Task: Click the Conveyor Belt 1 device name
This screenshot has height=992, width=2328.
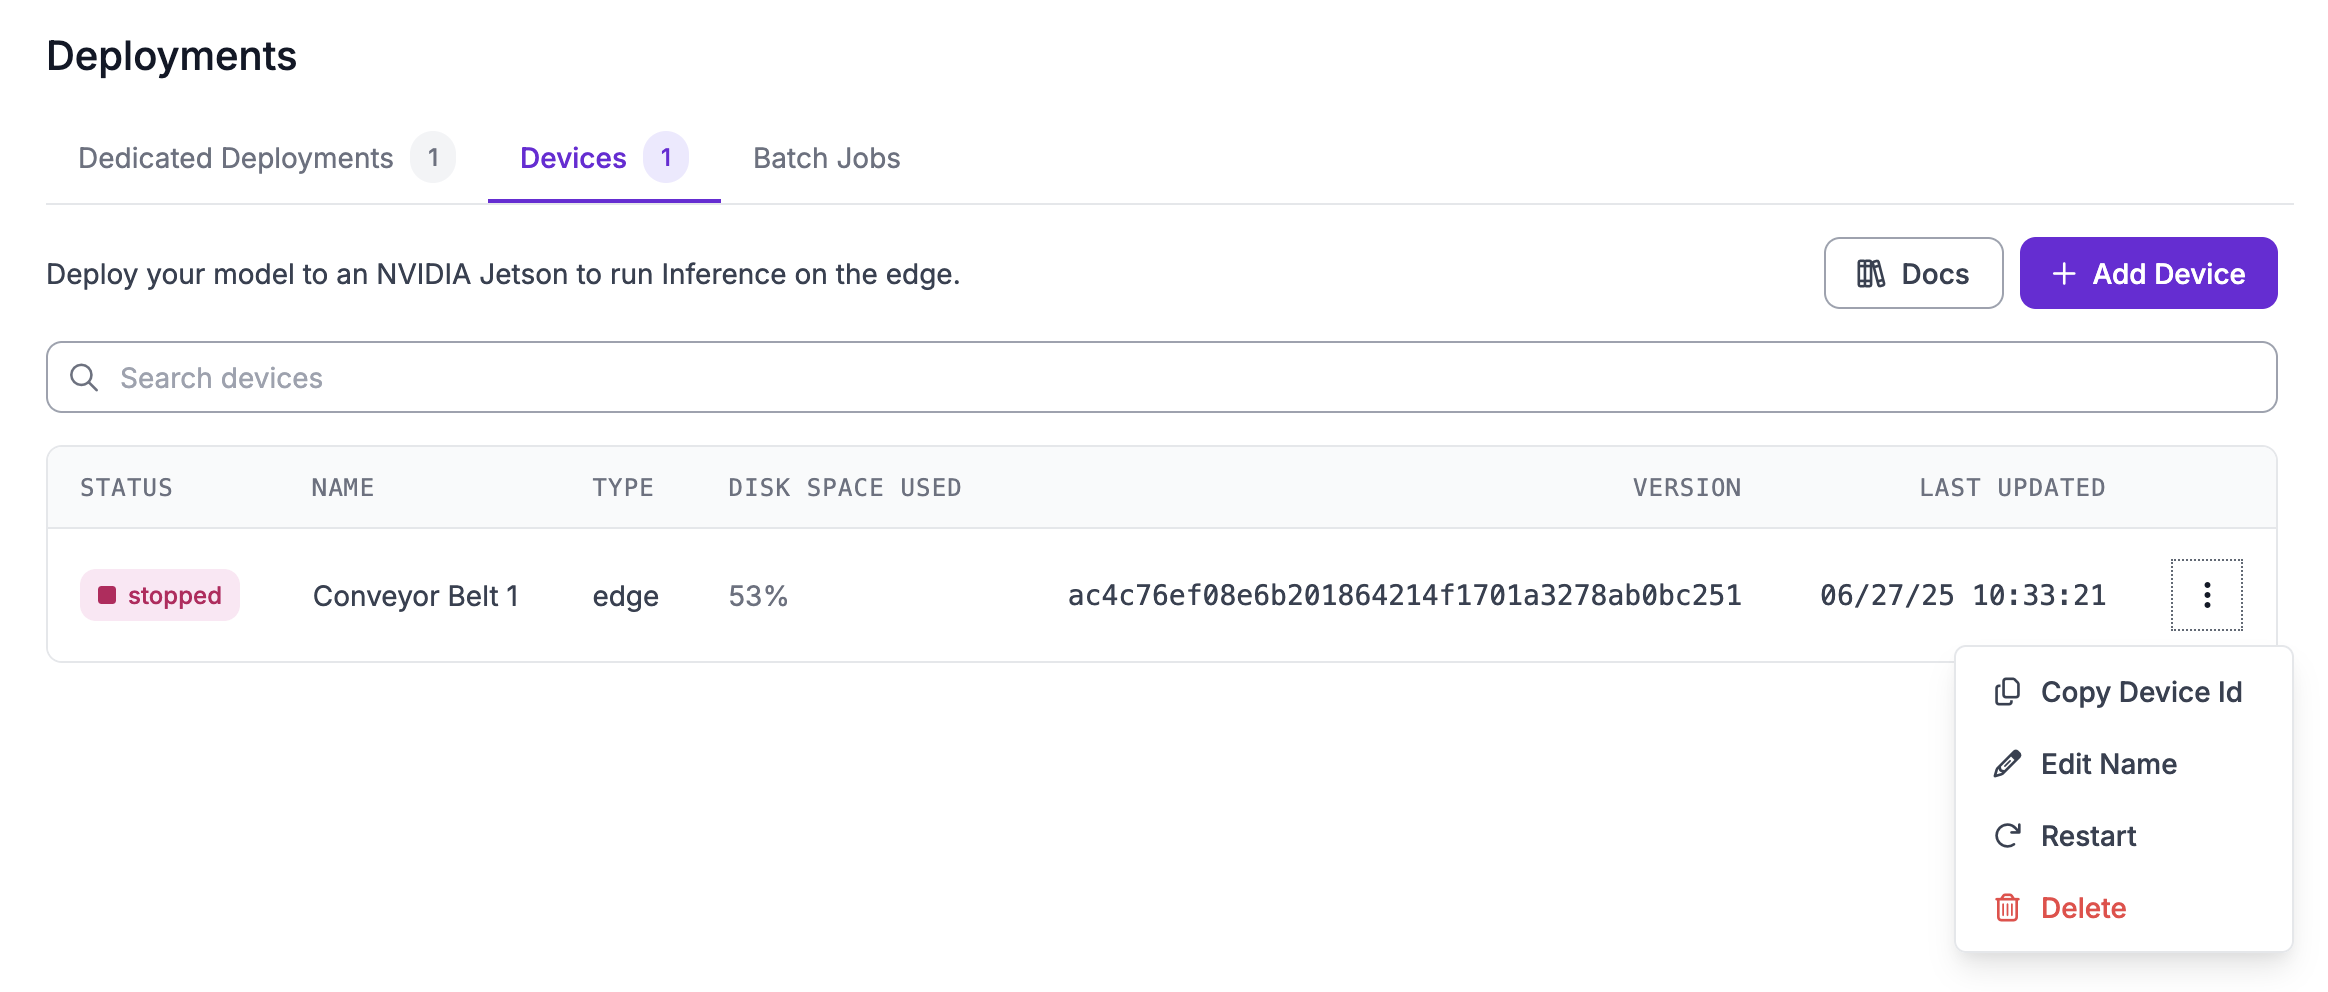Action: point(415,596)
